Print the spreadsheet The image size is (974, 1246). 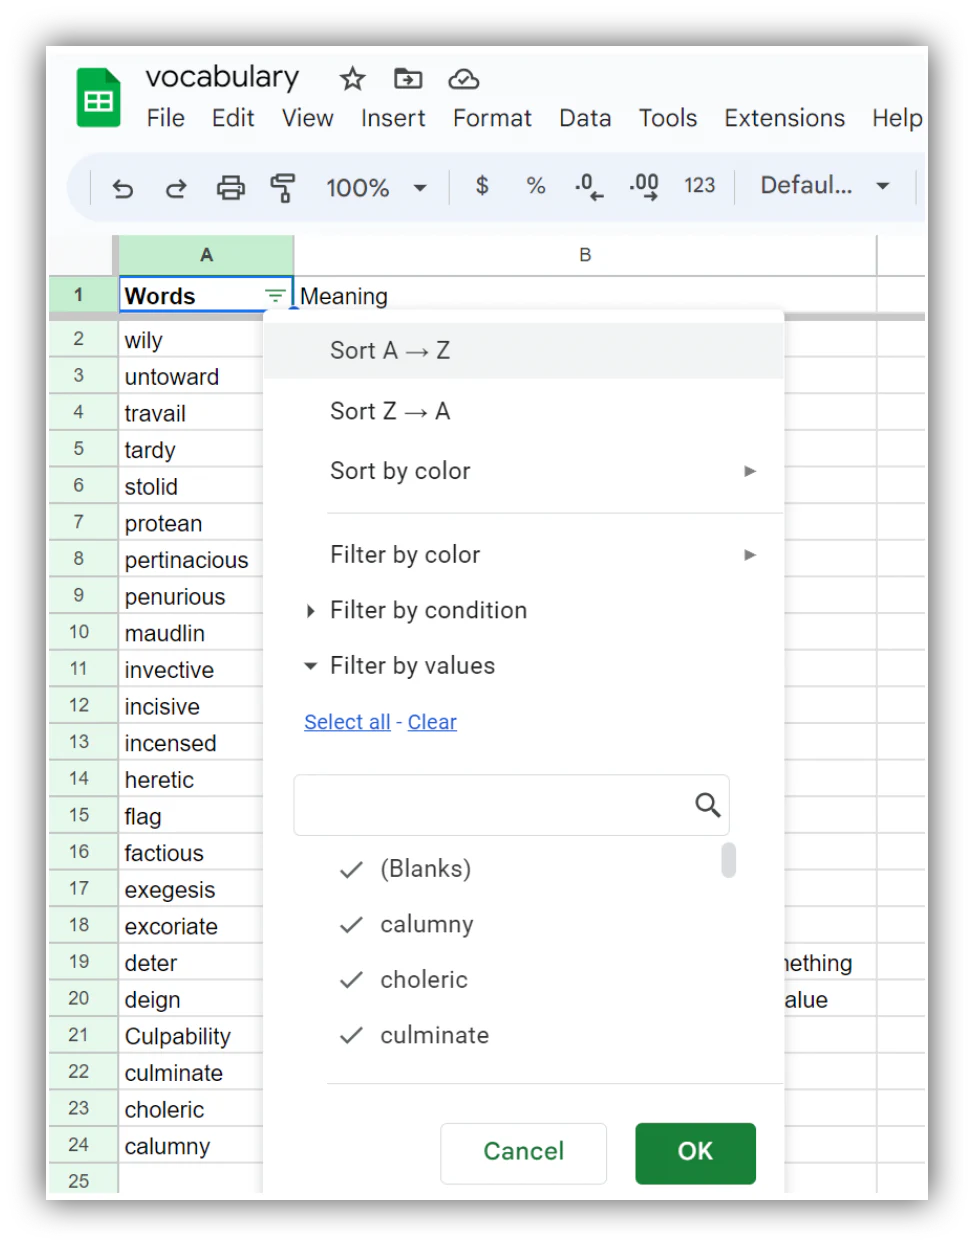tap(231, 187)
